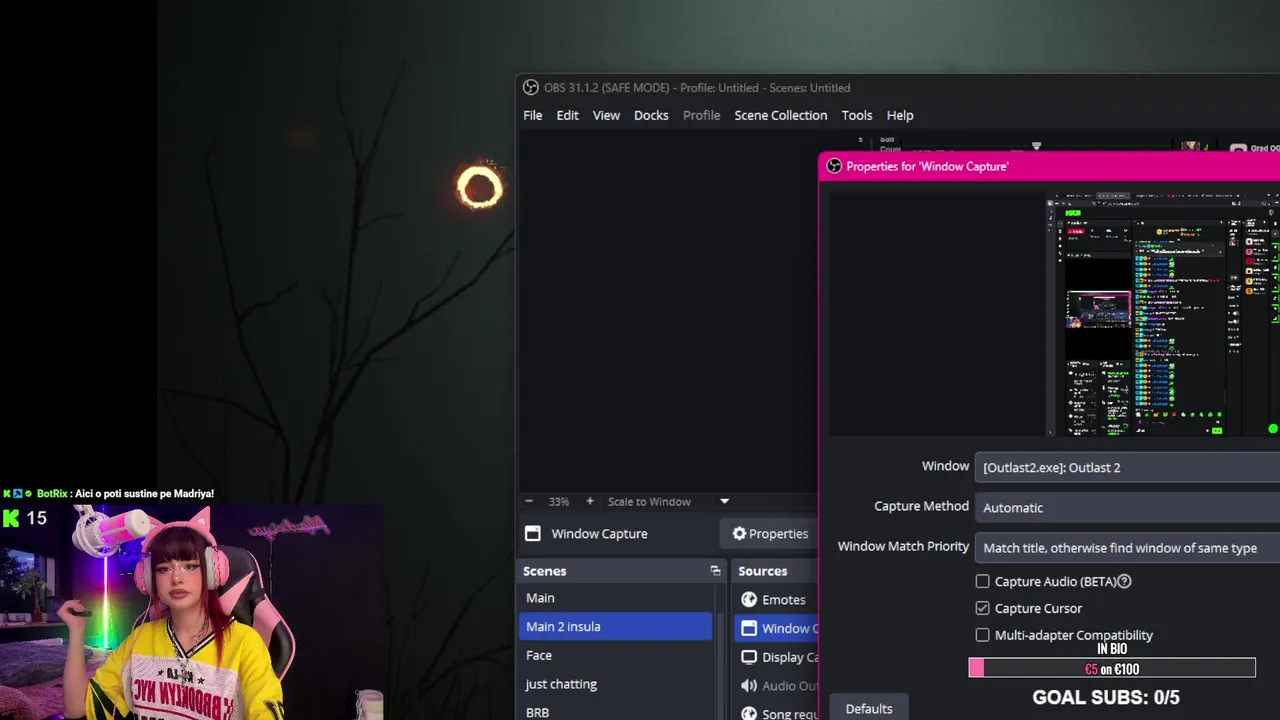Open the Tools menu
Viewport: 1280px width, 720px height.
click(857, 115)
